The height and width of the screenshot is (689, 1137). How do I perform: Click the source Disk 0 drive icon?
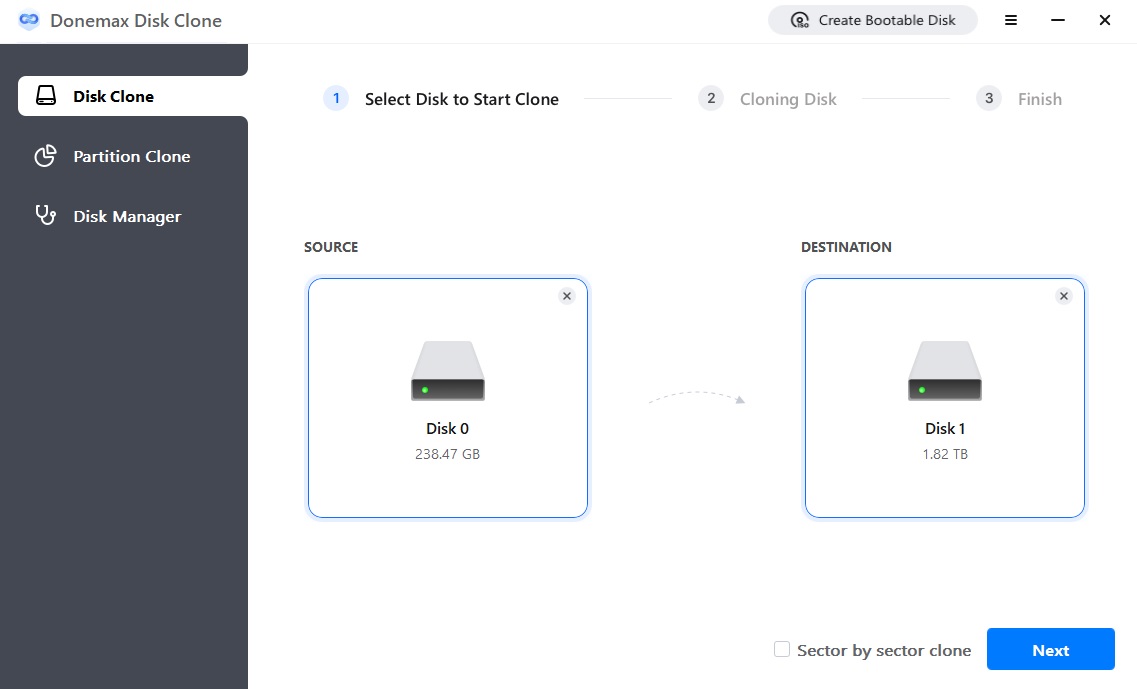click(447, 370)
